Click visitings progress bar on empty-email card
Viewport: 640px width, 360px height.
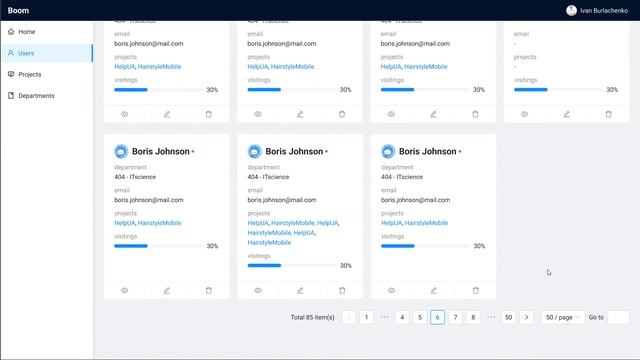pos(558,90)
